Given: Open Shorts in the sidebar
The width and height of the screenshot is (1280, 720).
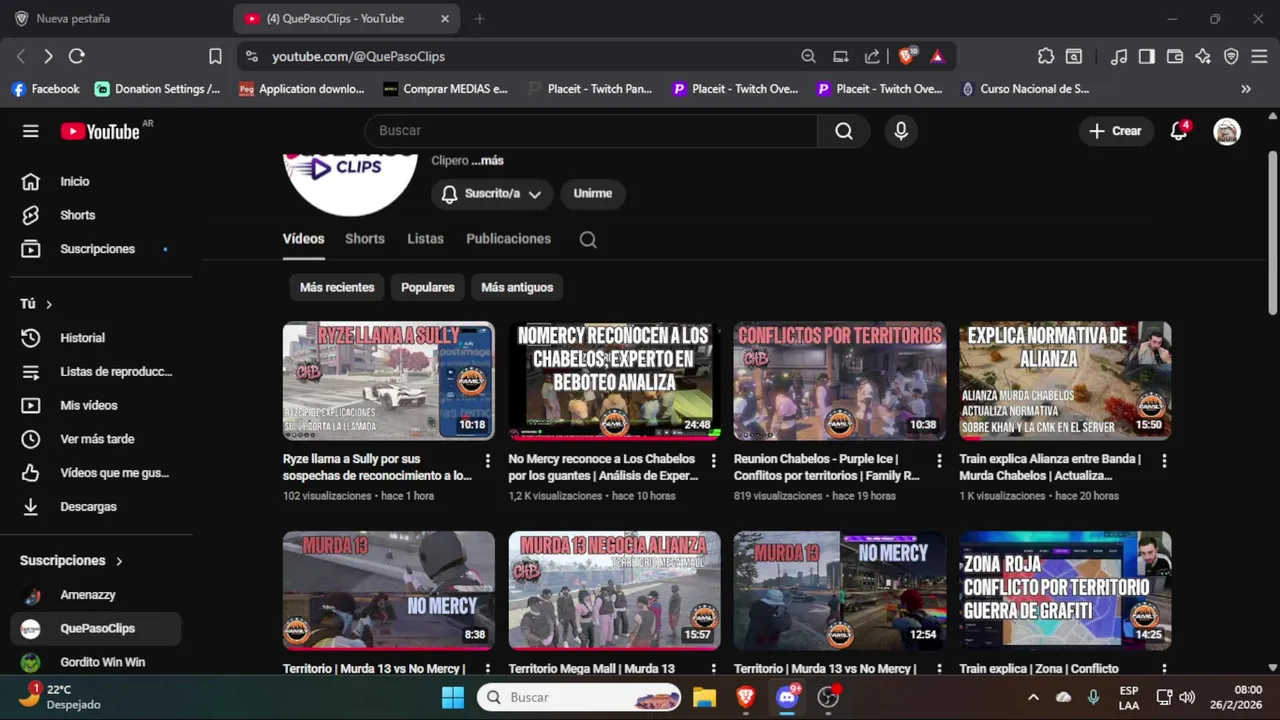Looking at the screenshot, I should pos(96,215).
